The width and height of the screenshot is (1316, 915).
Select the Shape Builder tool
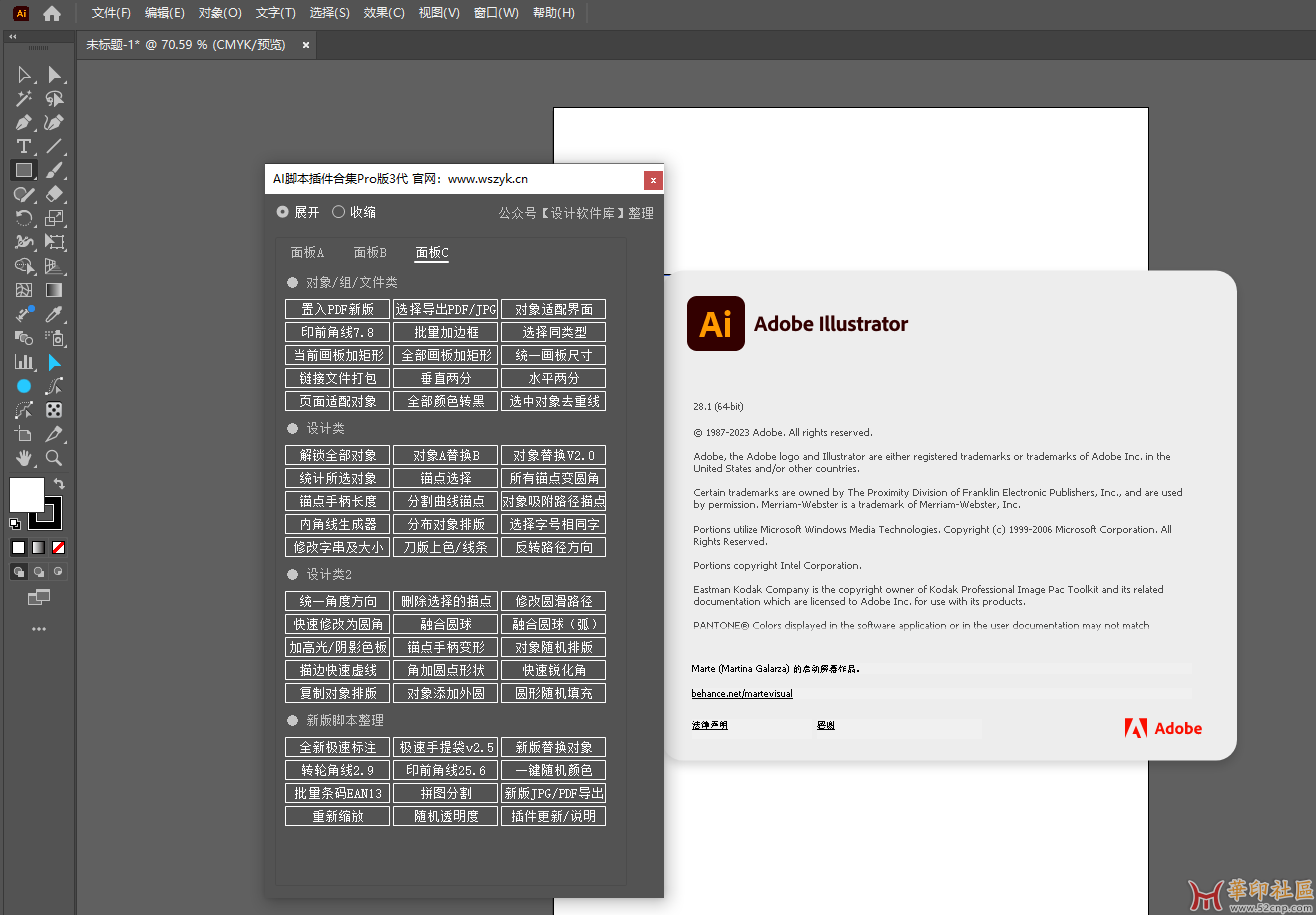tap(24, 266)
